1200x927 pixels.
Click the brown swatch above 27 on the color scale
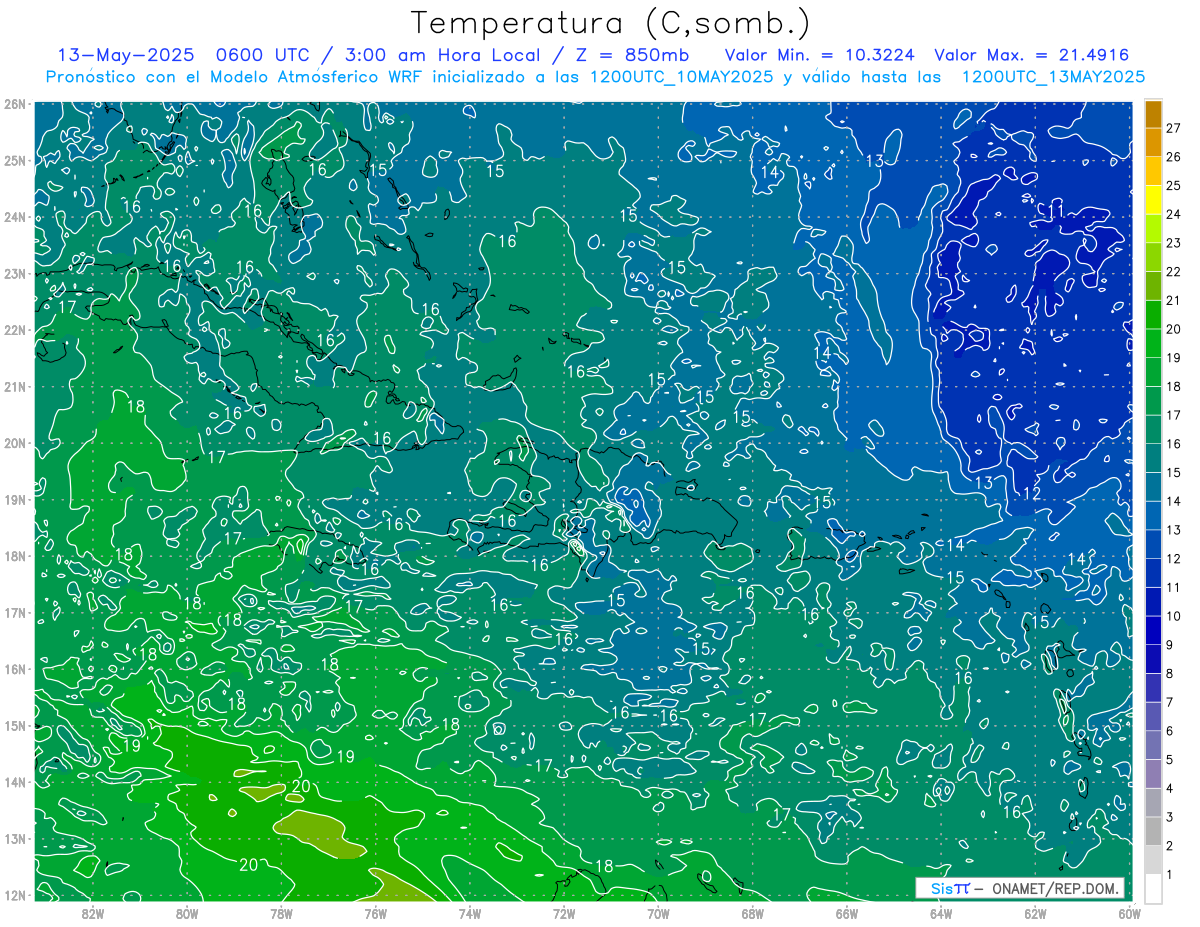tap(1153, 114)
